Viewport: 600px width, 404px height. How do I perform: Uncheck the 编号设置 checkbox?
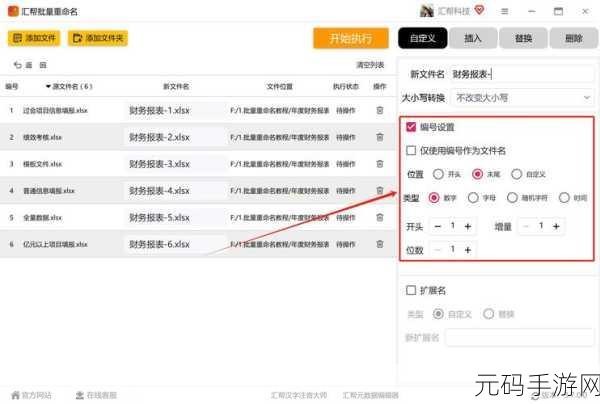[411, 127]
